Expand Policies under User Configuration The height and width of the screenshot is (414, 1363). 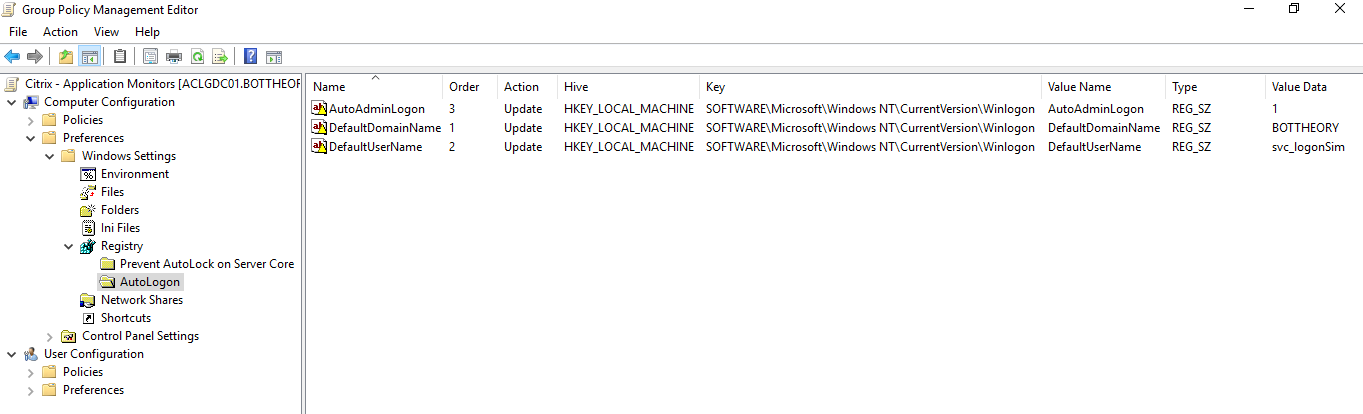(x=31, y=372)
